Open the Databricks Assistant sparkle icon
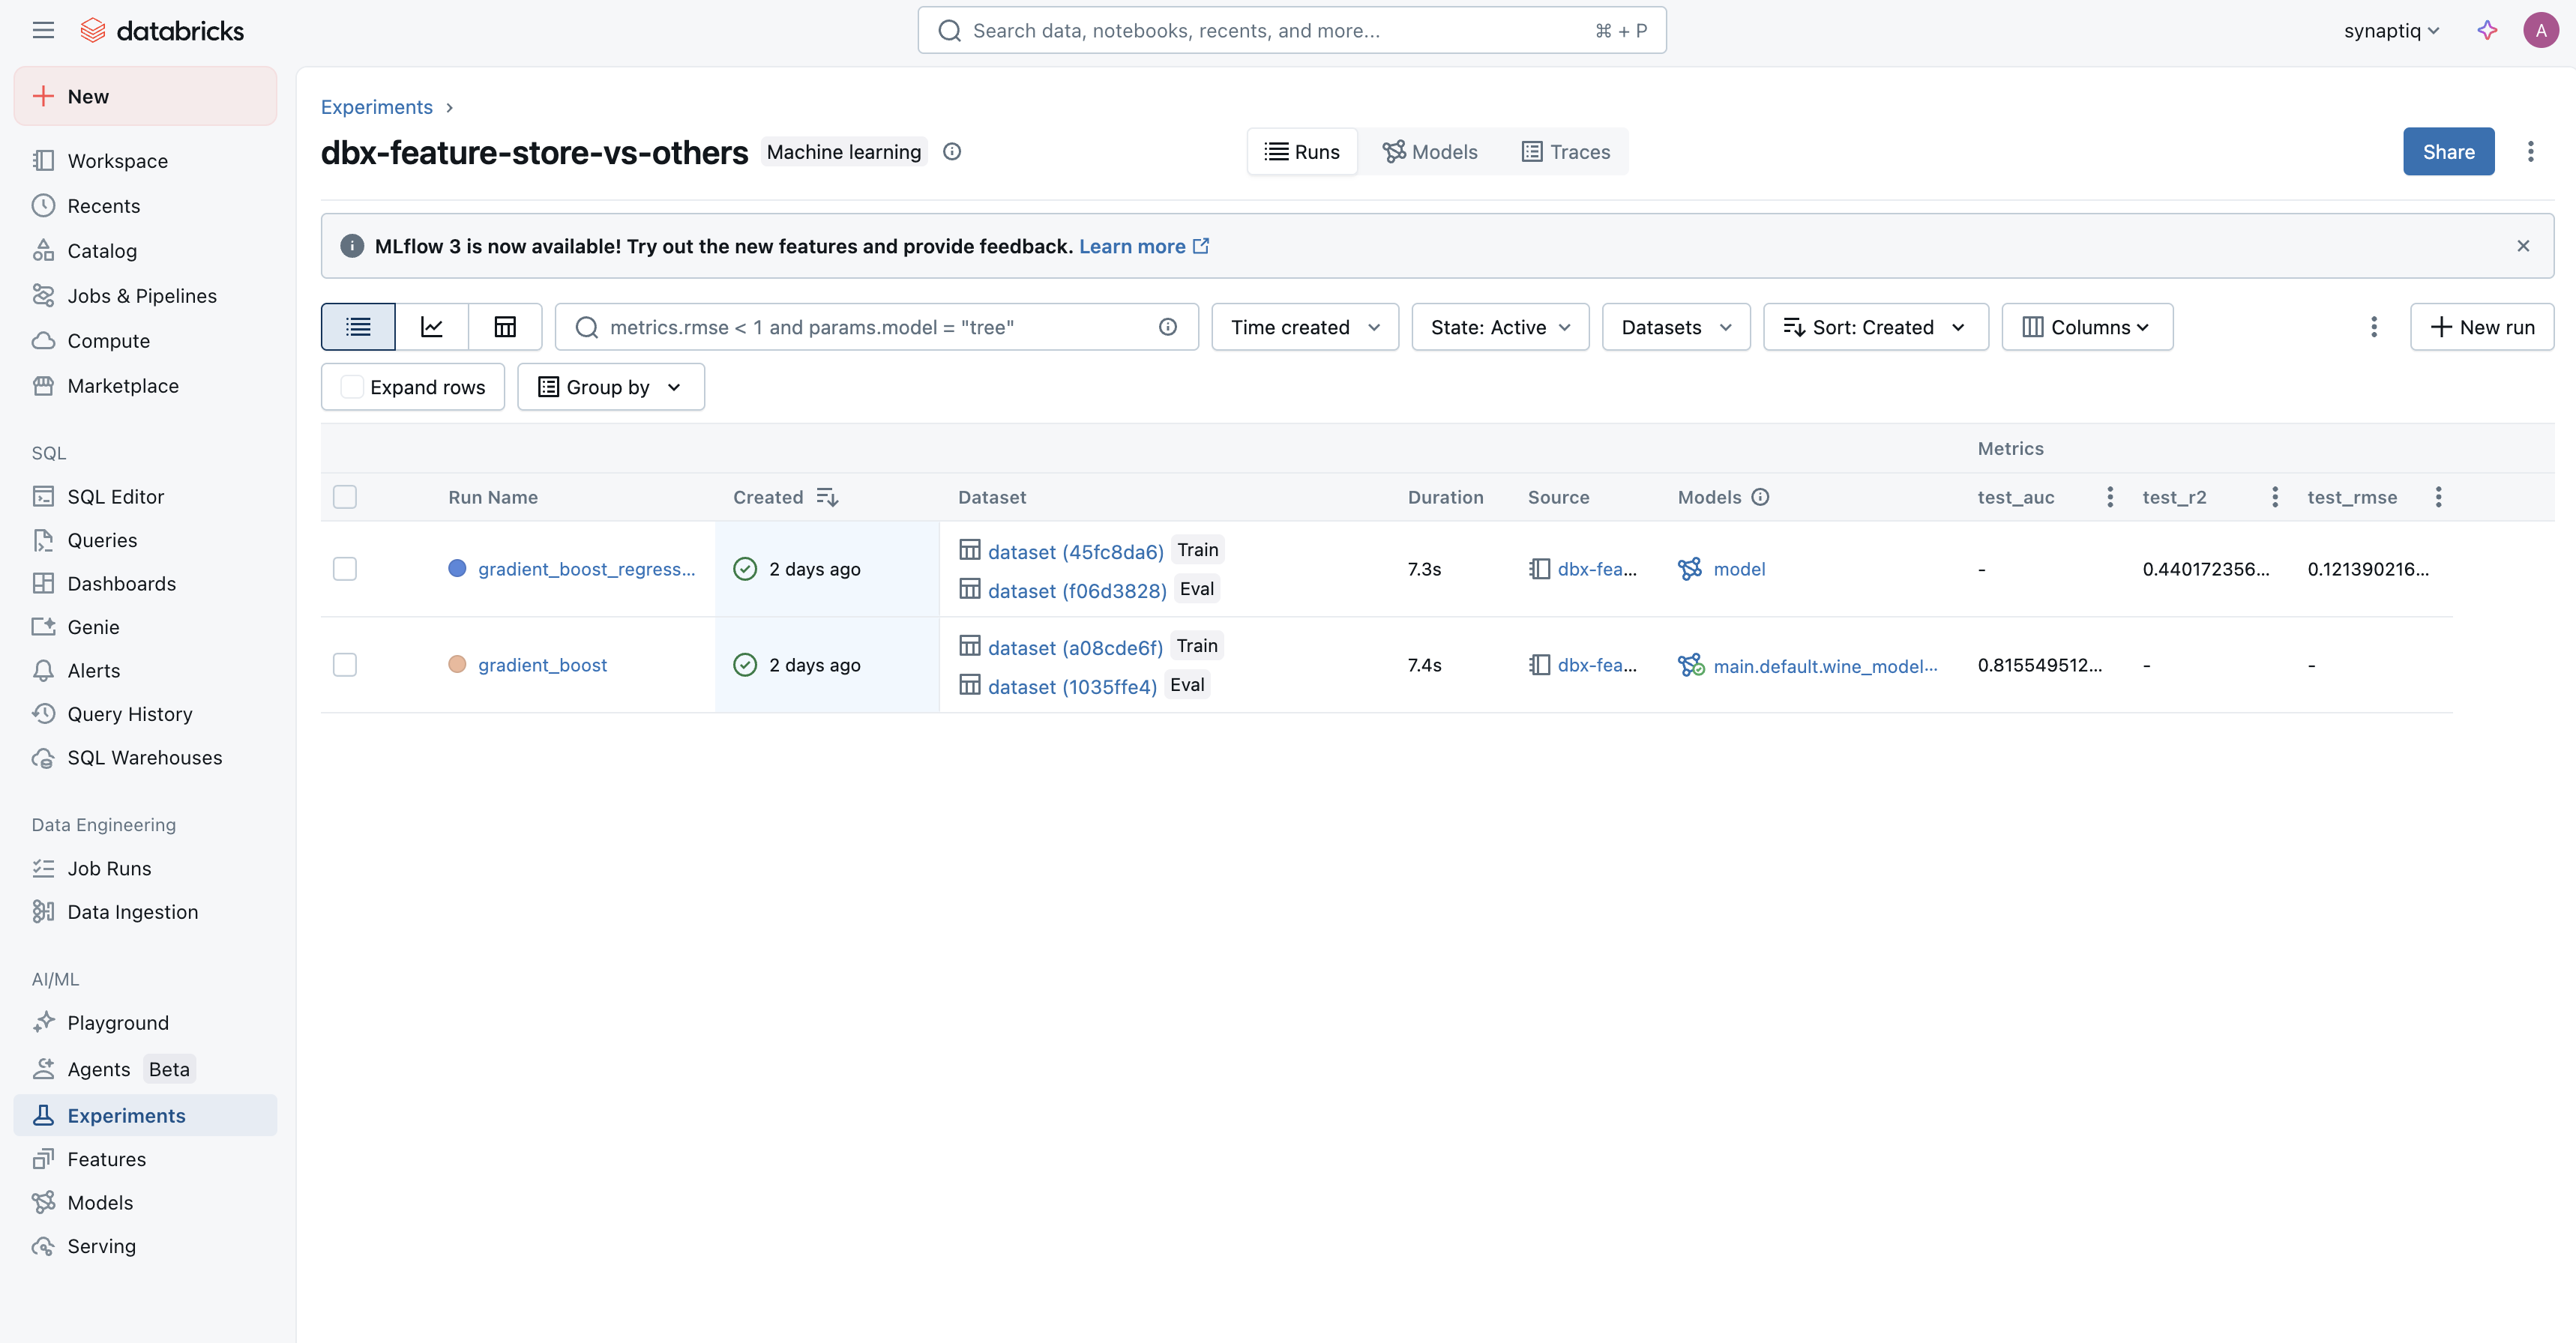 point(2487,30)
